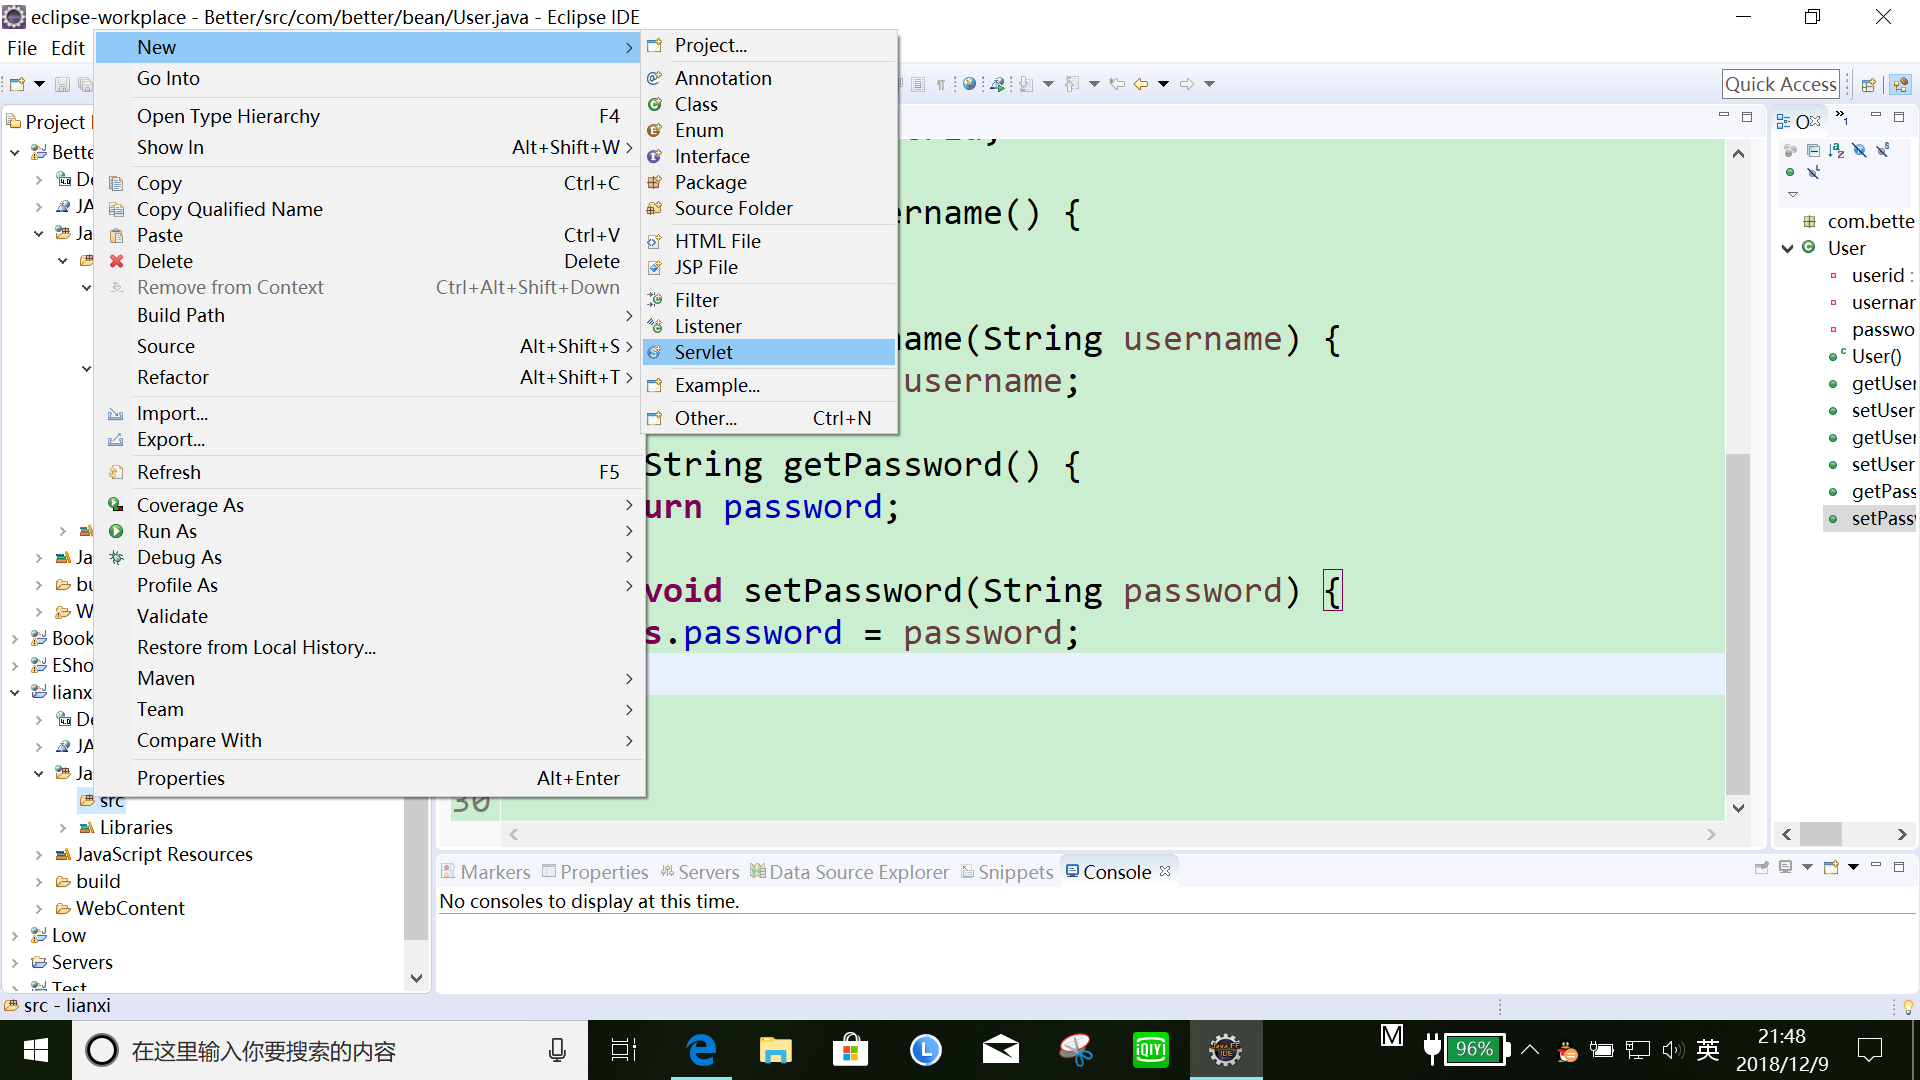Click the Quick Access input field
This screenshot has width=1920, height=1080.
(x=1780, y=83)
